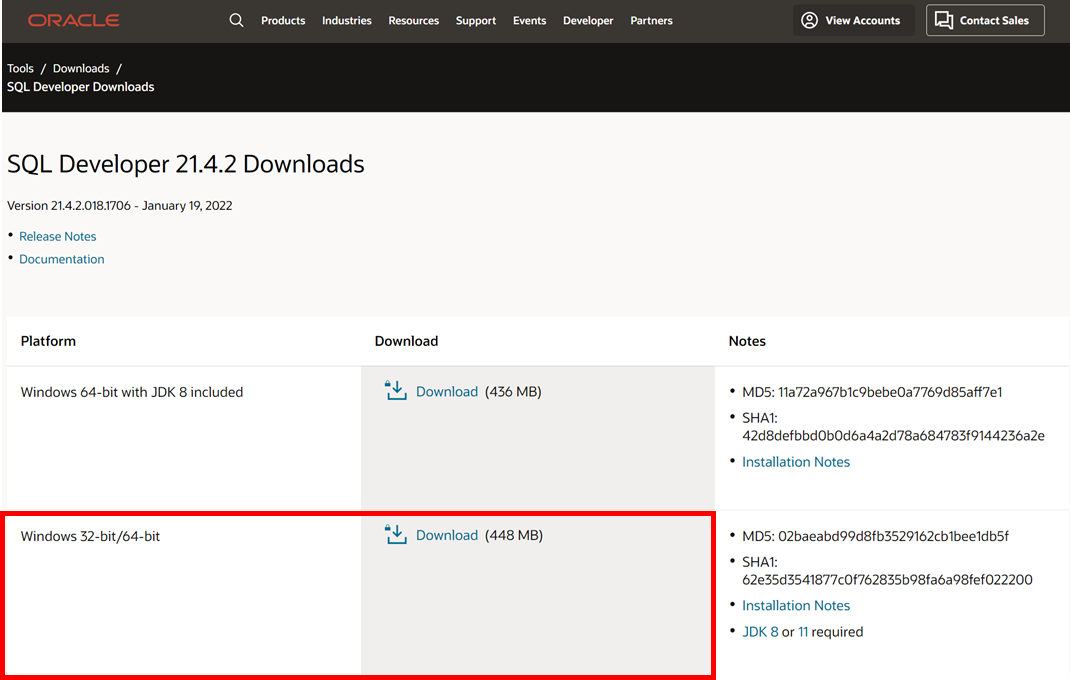Click the MD5 02baeabd99d8fb3529162cb1bee1db5f text
This screenshot has width=1070, height=680.
pyautogui.click(x=876, y=537)
